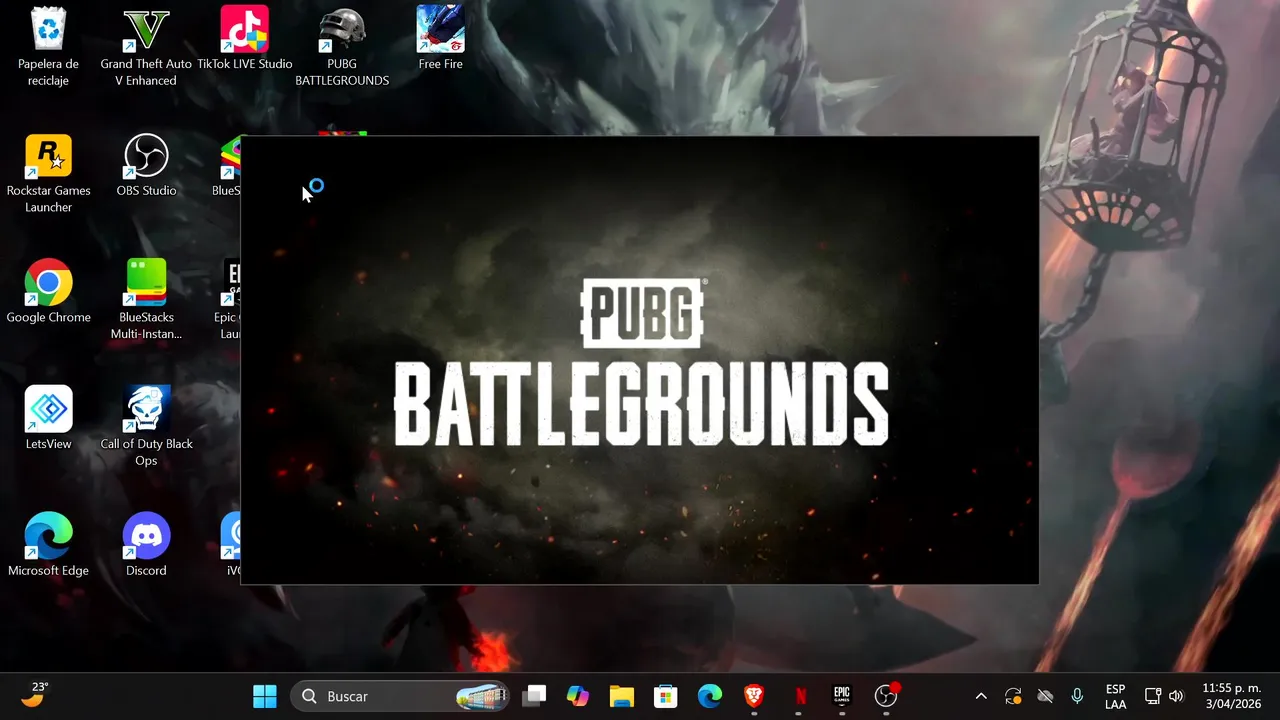This screenshot has width=1280, height=720.
Task: Expand the hidden system tray icons chevron
Action: pyautogui.click(x=981, y=696)
